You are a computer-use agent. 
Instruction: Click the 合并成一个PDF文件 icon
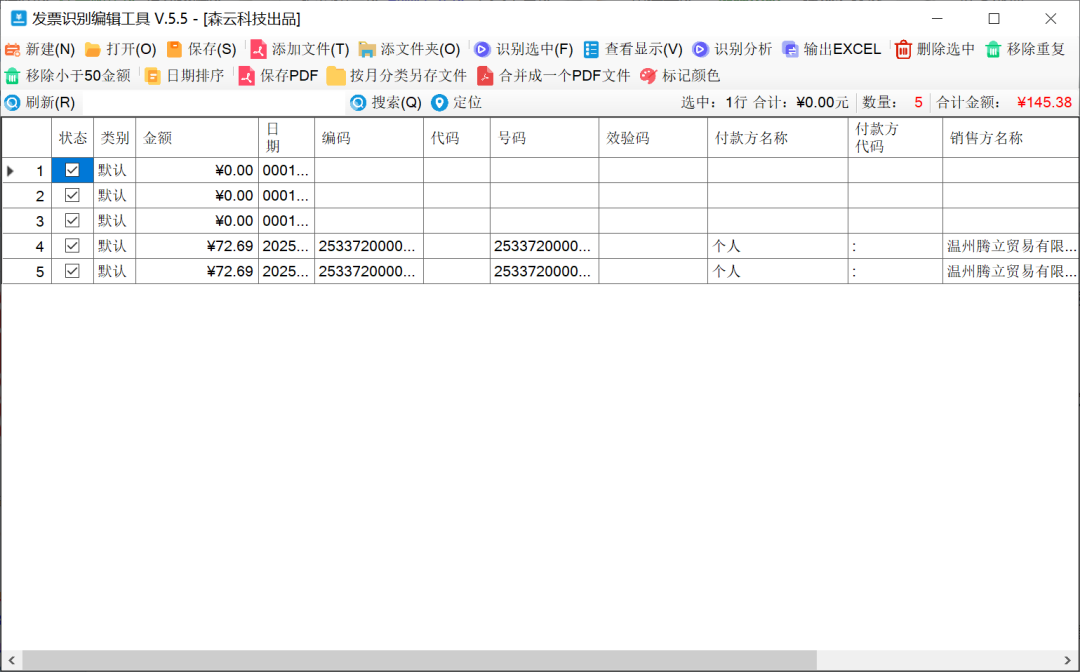tap(486, 76)
